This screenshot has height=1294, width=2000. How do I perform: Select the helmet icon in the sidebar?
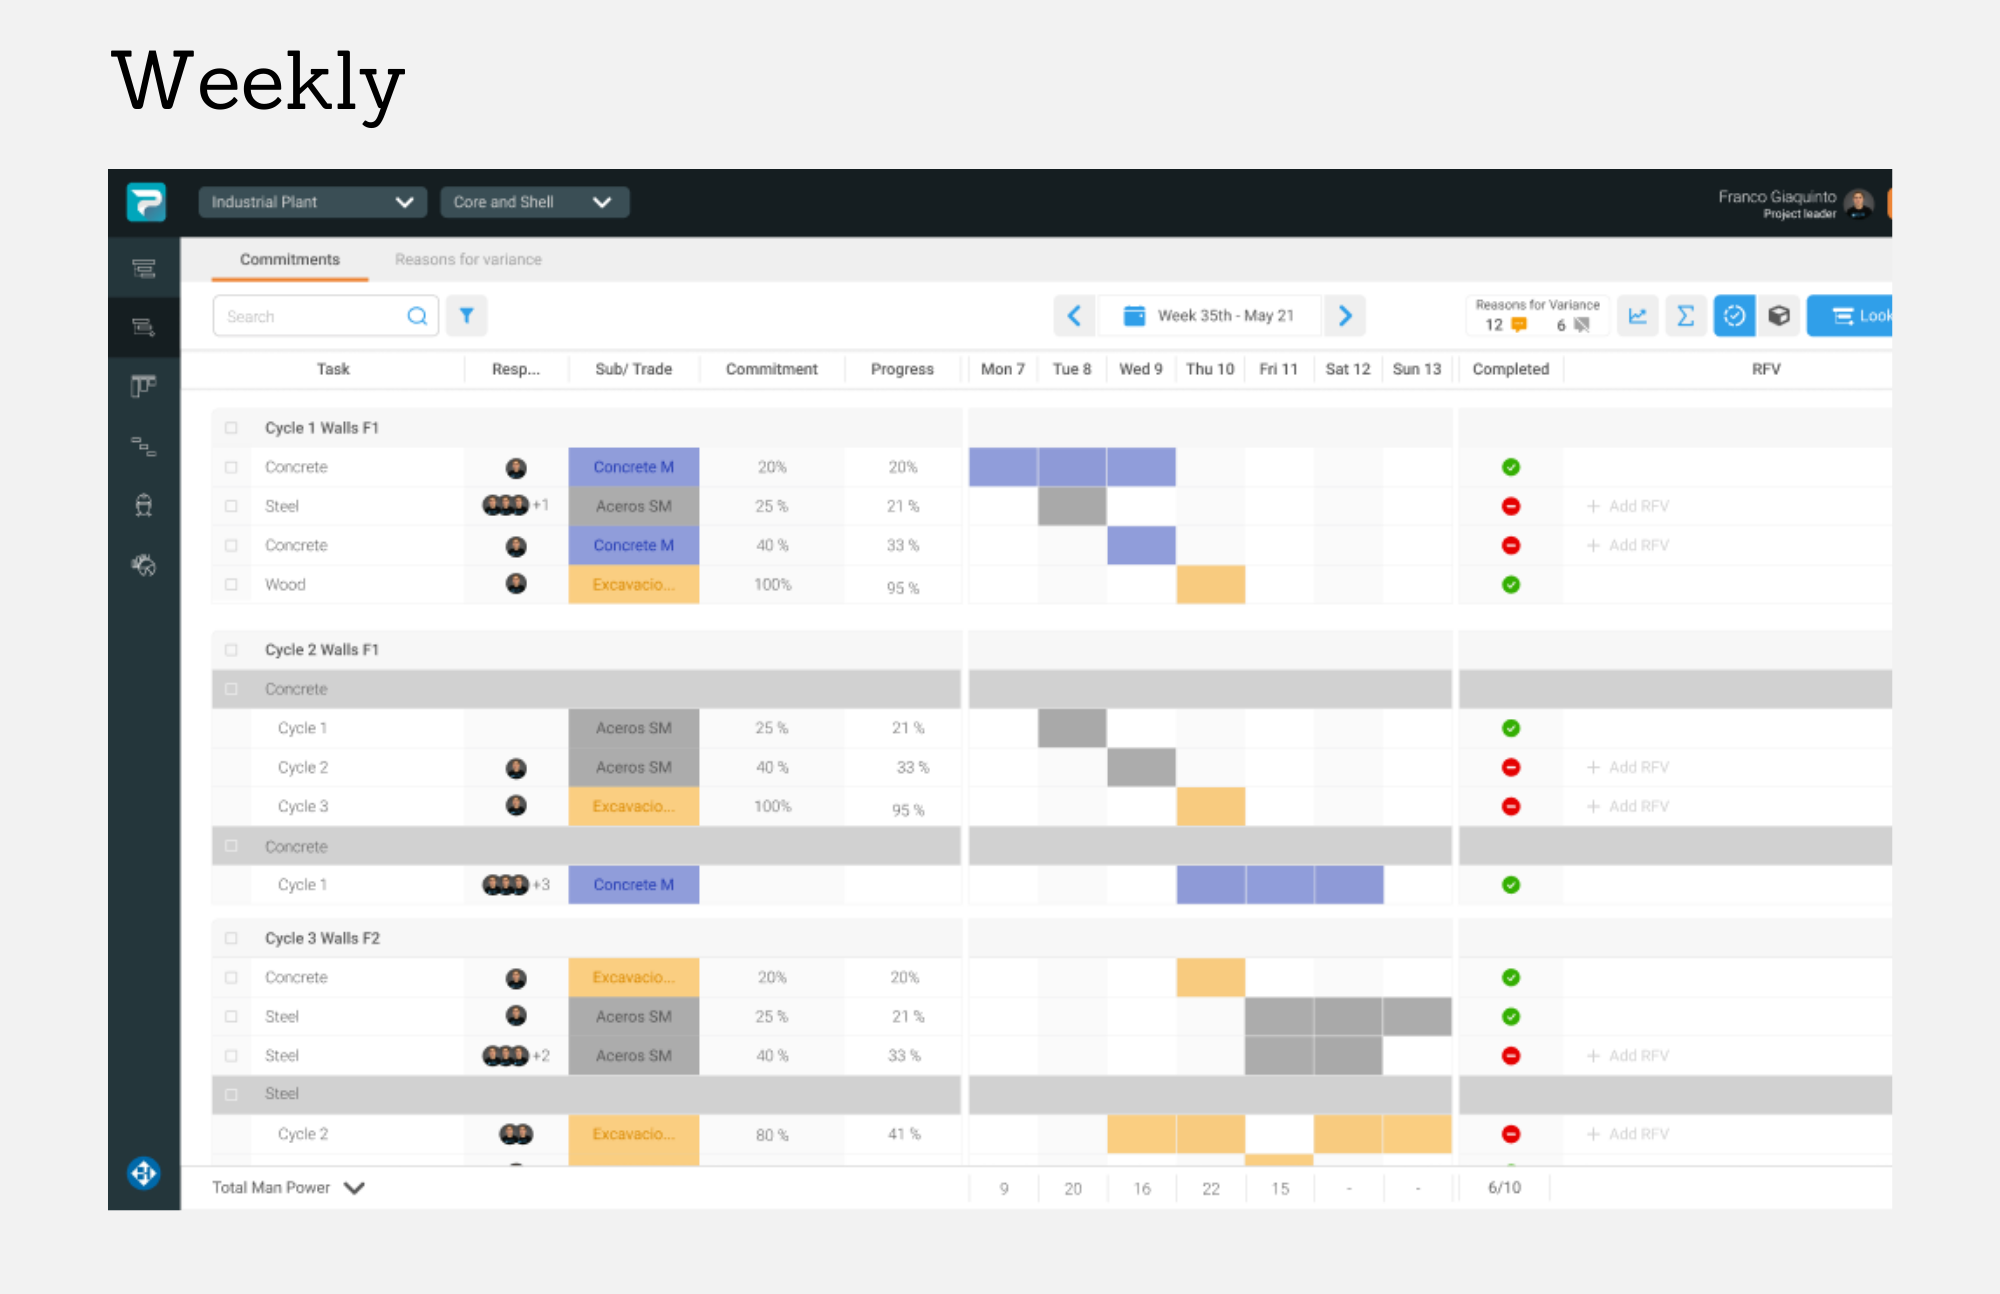point(144,505)
